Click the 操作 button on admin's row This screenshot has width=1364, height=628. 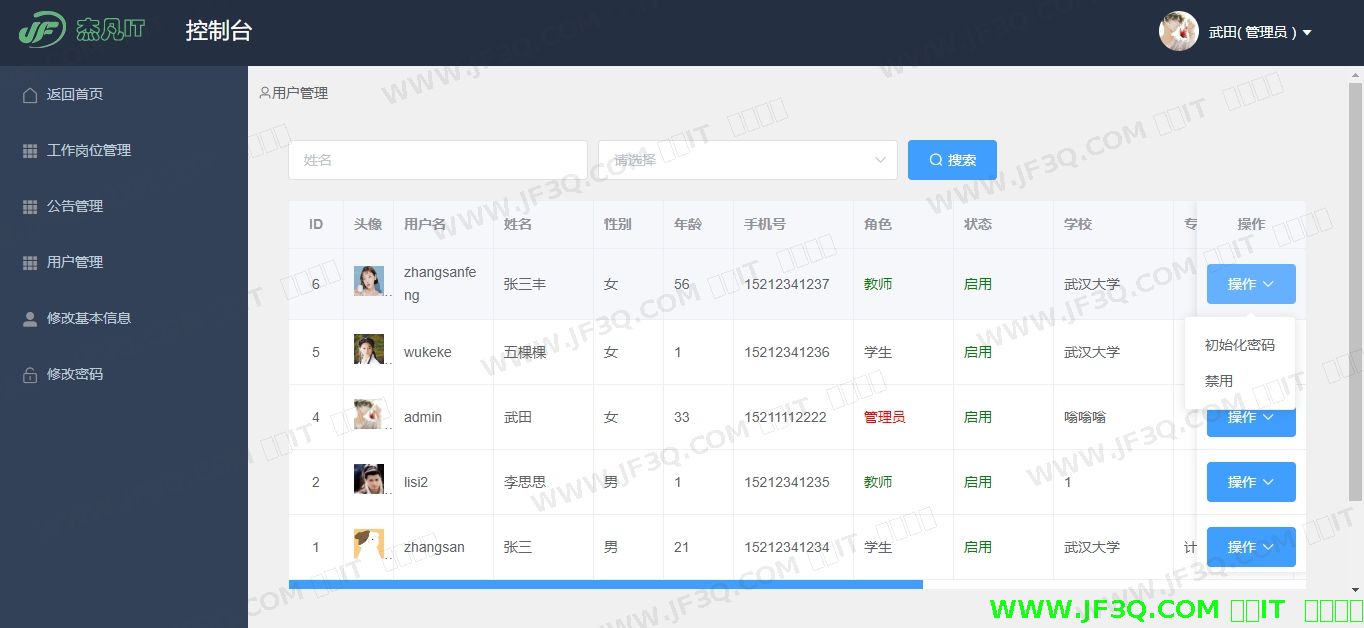tap(1250, 417)
